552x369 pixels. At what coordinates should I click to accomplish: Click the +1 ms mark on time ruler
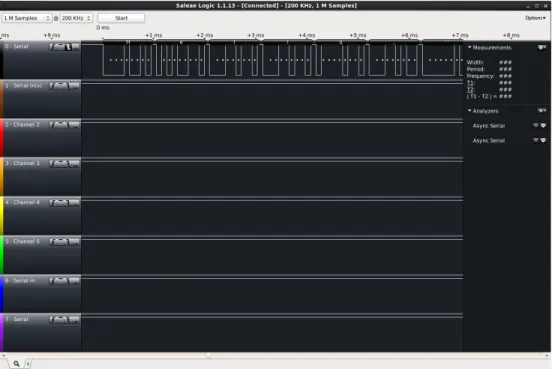click(153, 35)
